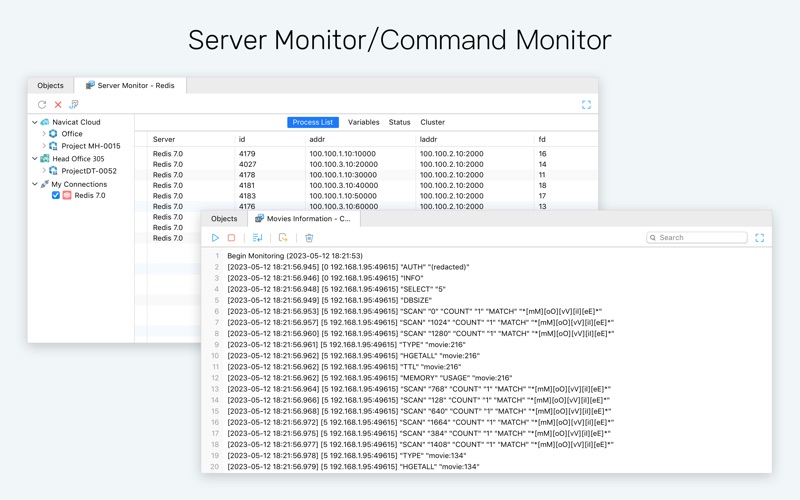Screen dimensions: 800x500
Task: Select Head Office 305 in the tree
Action: pos(78,159)
